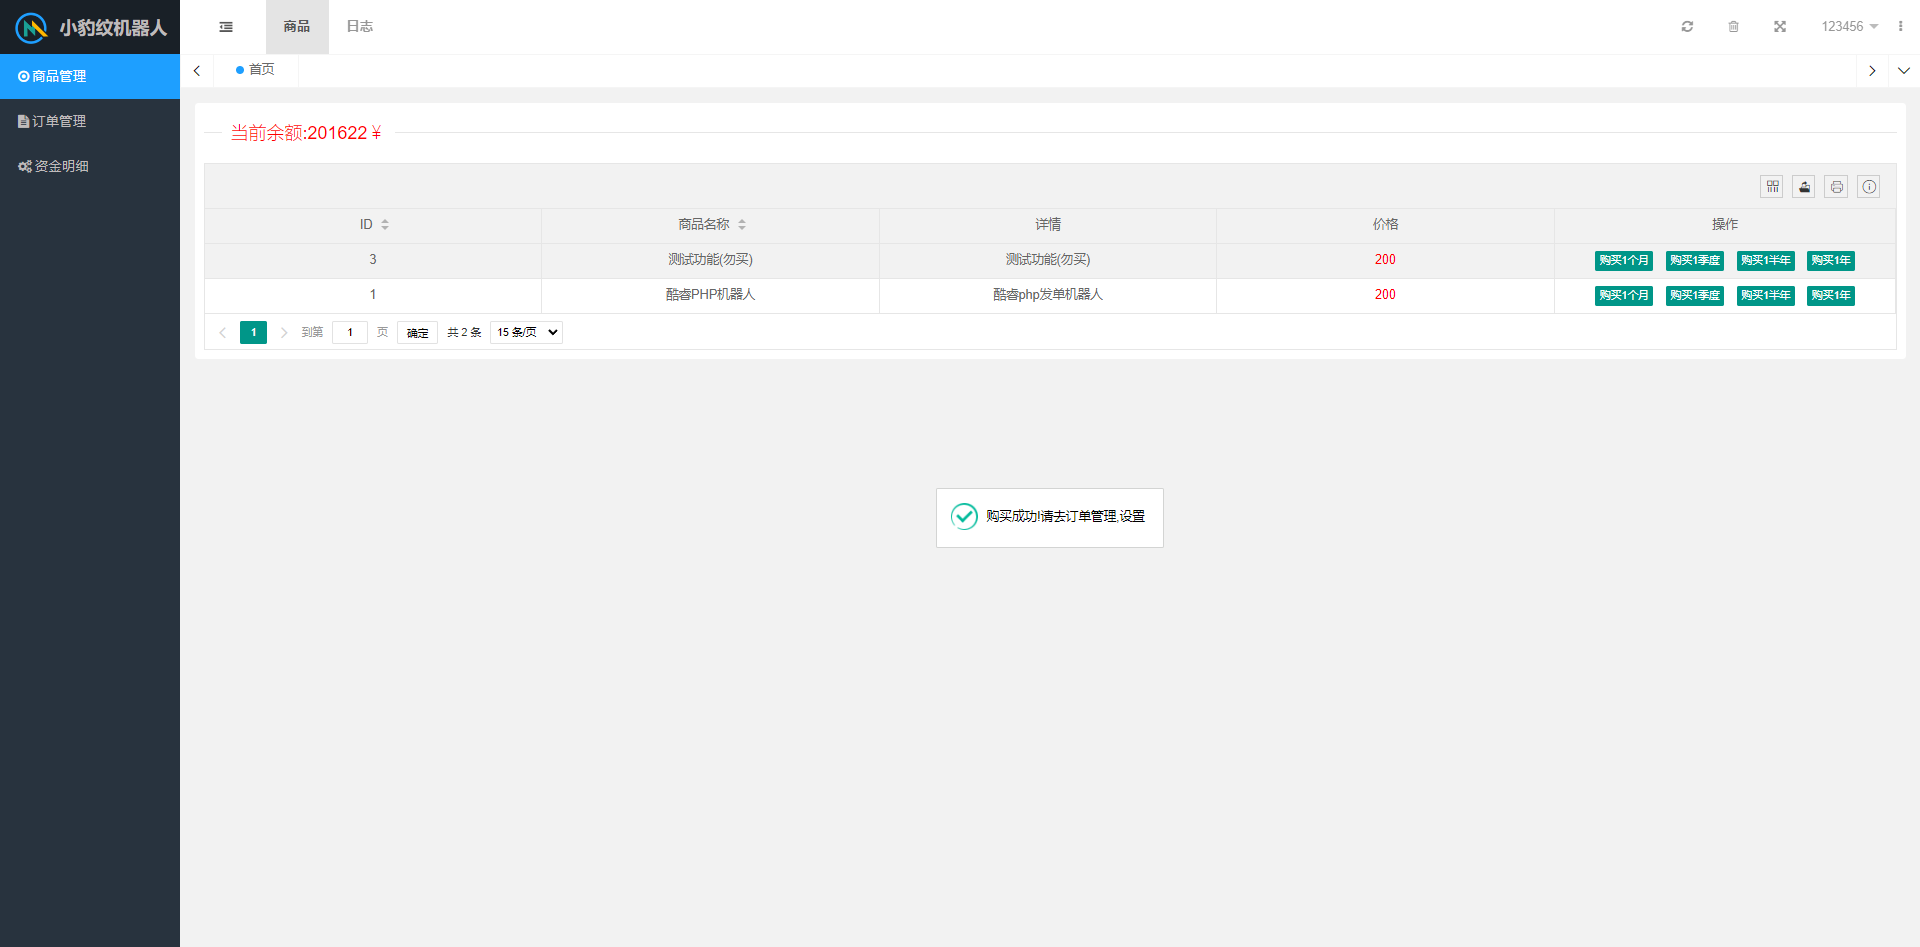Screen dimensions: 1920x947
Task: Click 购买1个月 for 测试功能(勿买)
Action: 1624,261
